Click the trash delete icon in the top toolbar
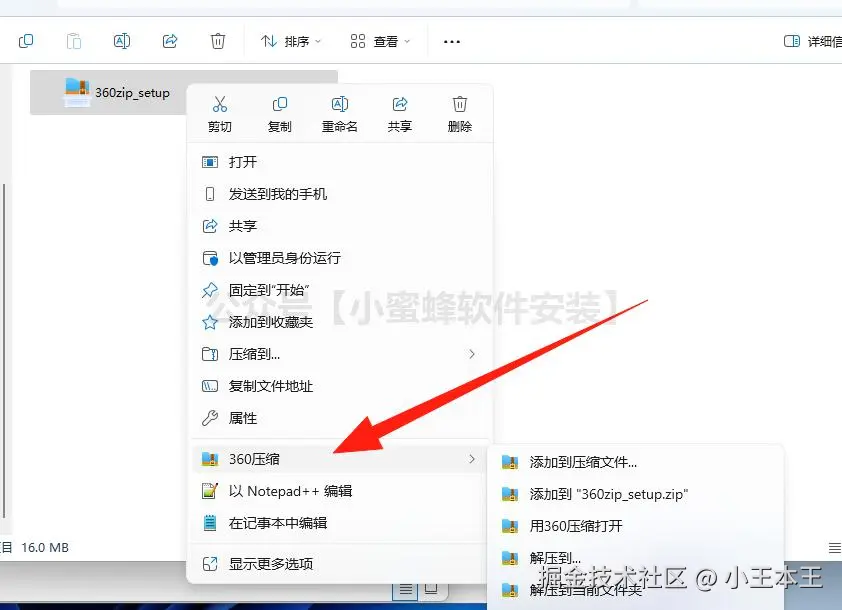The image size is (842, 610). (x=218, y=41)
